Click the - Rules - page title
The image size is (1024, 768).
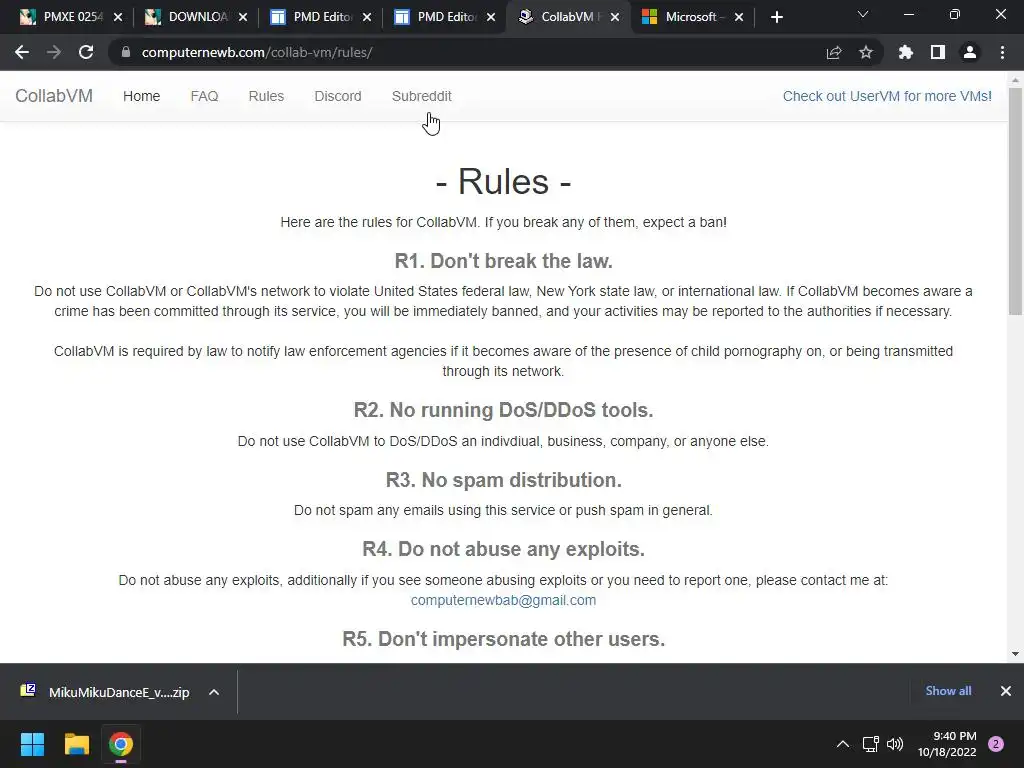tap(503, 182)
